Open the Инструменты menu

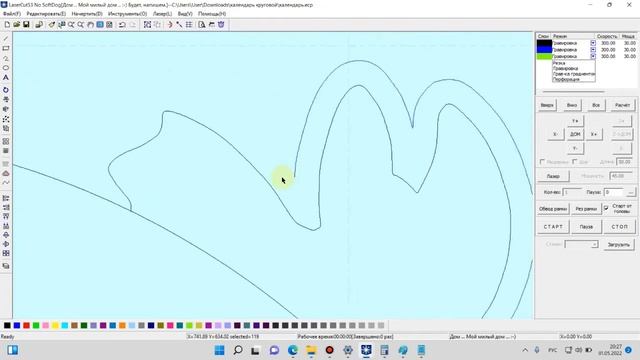click(127, 13)
